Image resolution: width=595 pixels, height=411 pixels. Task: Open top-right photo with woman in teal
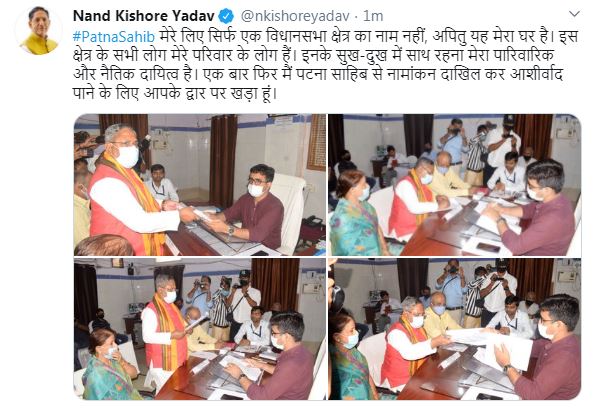(455, 185)
